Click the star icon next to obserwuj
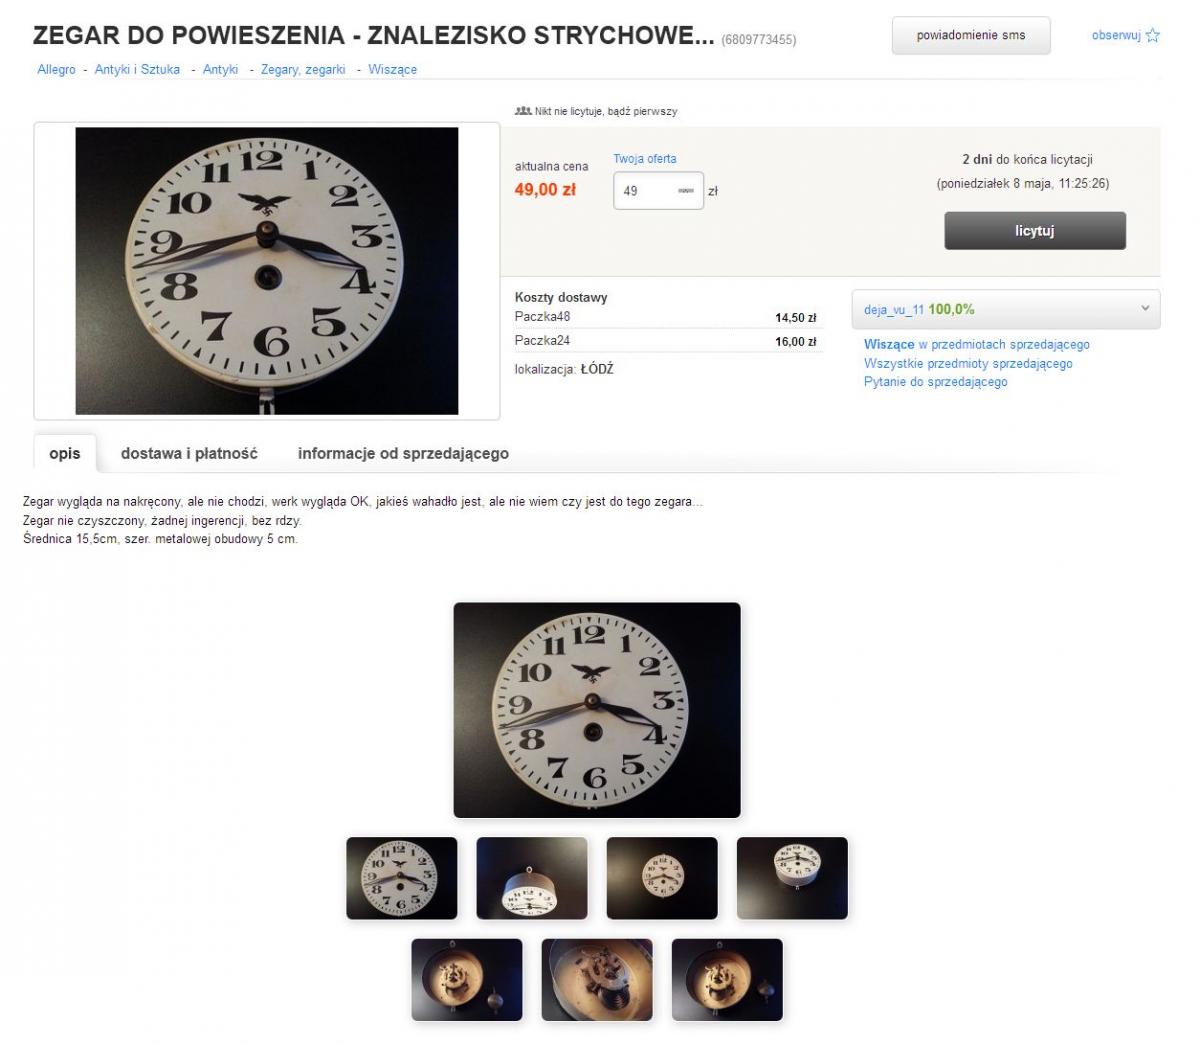1200x1045 pixels. tap(1152, 35)
